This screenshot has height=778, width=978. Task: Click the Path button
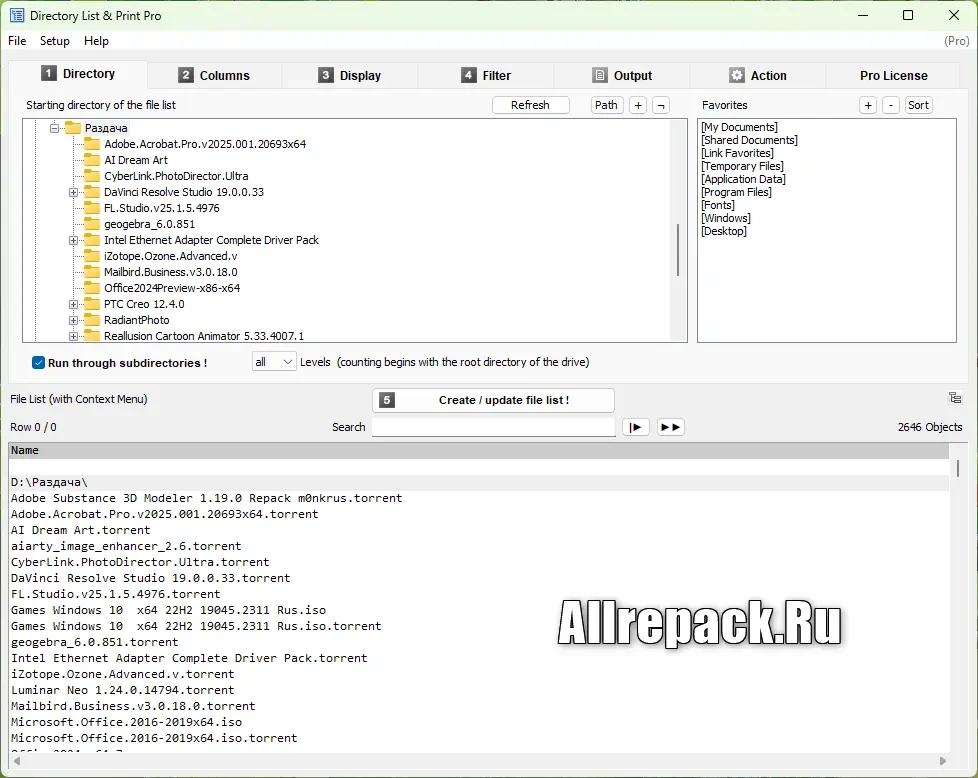click(606, 105)
